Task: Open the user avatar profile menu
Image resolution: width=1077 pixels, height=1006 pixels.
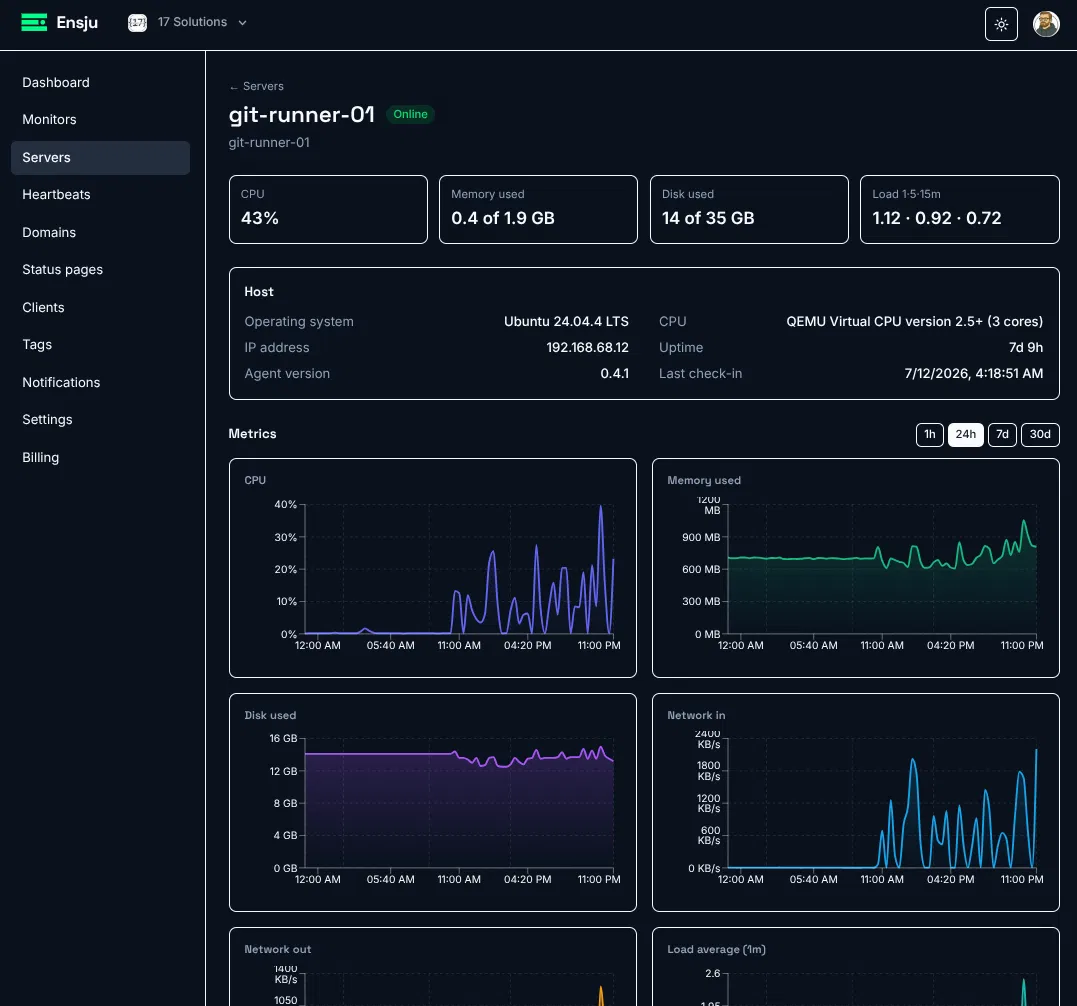Action: (x=1045, y=24)
